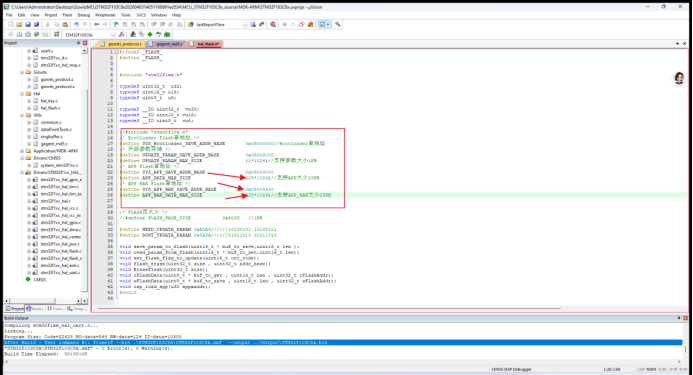Open the Peripherals menu
Image resolution: width=693 pixels, height=375 pixels.
point(105,15)
